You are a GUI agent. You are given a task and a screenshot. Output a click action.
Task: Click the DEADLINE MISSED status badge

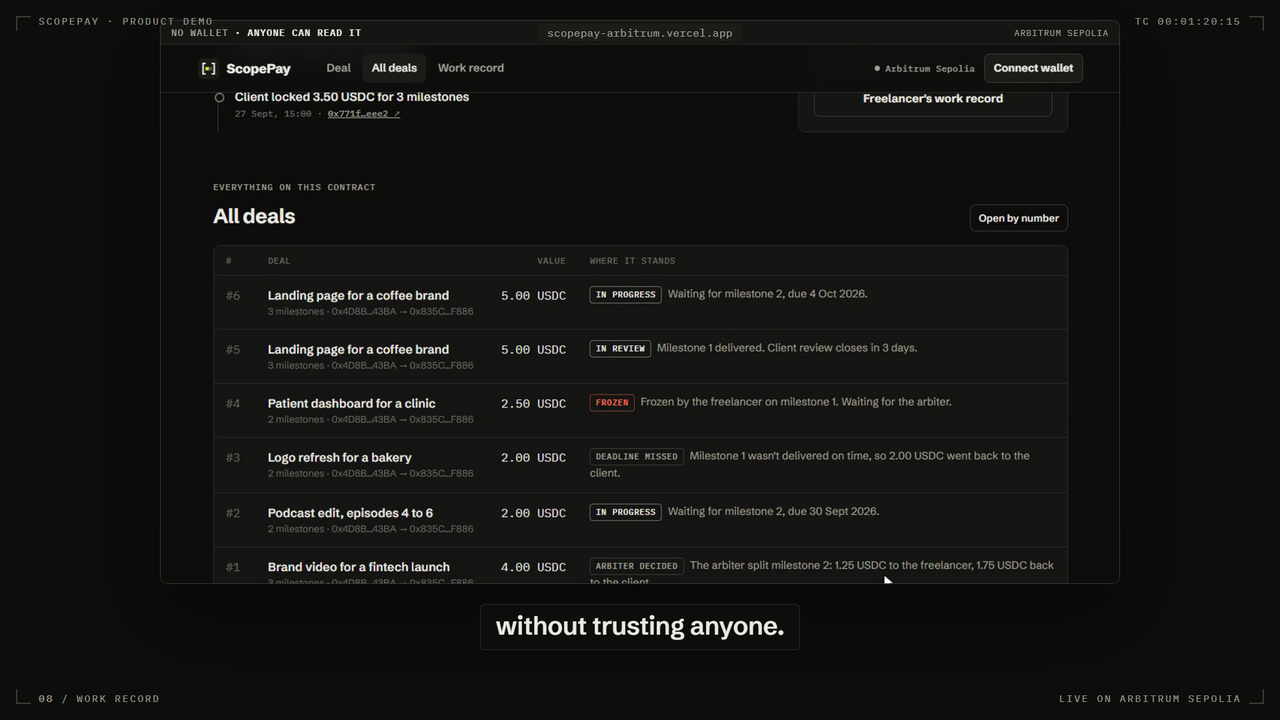click(637, 456)
